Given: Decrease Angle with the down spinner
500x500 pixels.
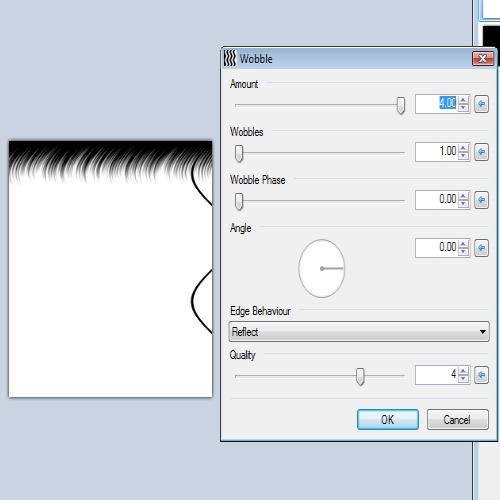Looking at the screenshot, I should [x=463, y=252].
